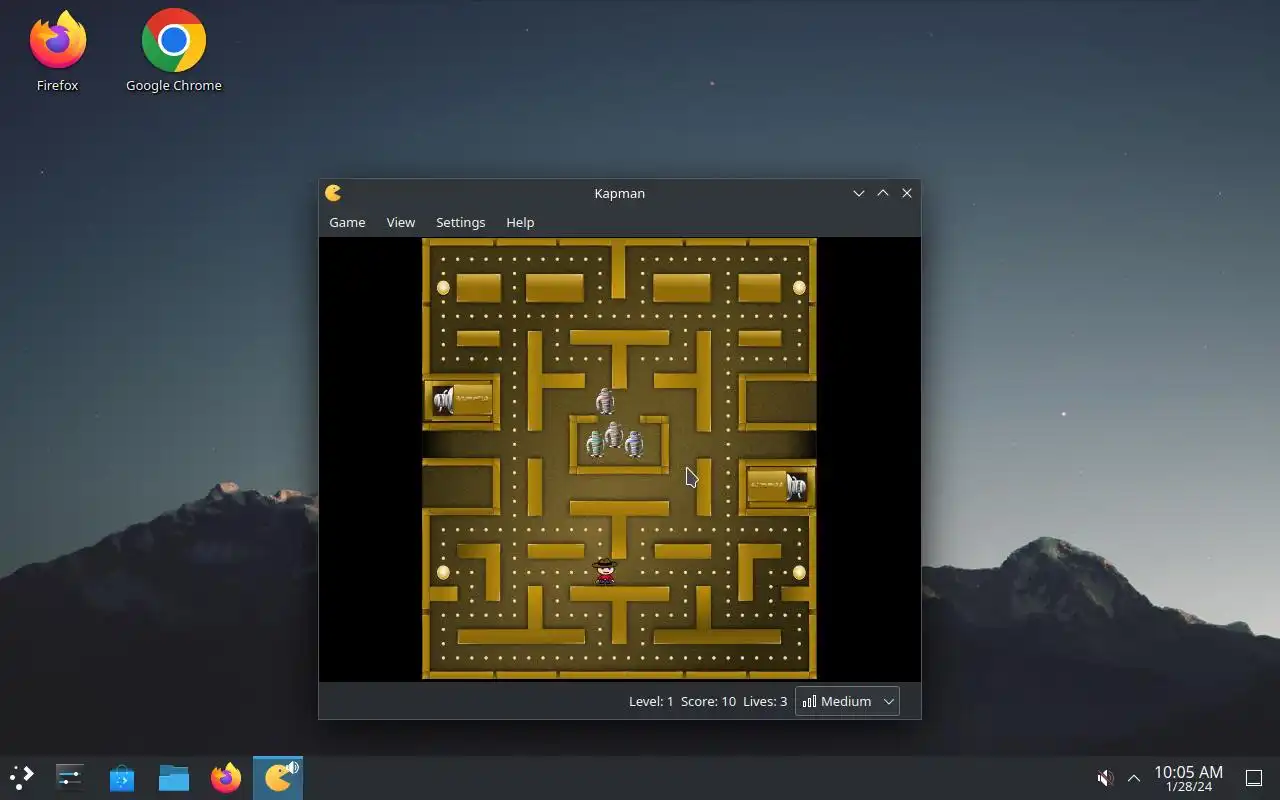Viewport: 1280px width, 800px height.
Task: Click the Lives: 3 status text
Action: click(765, 701)
